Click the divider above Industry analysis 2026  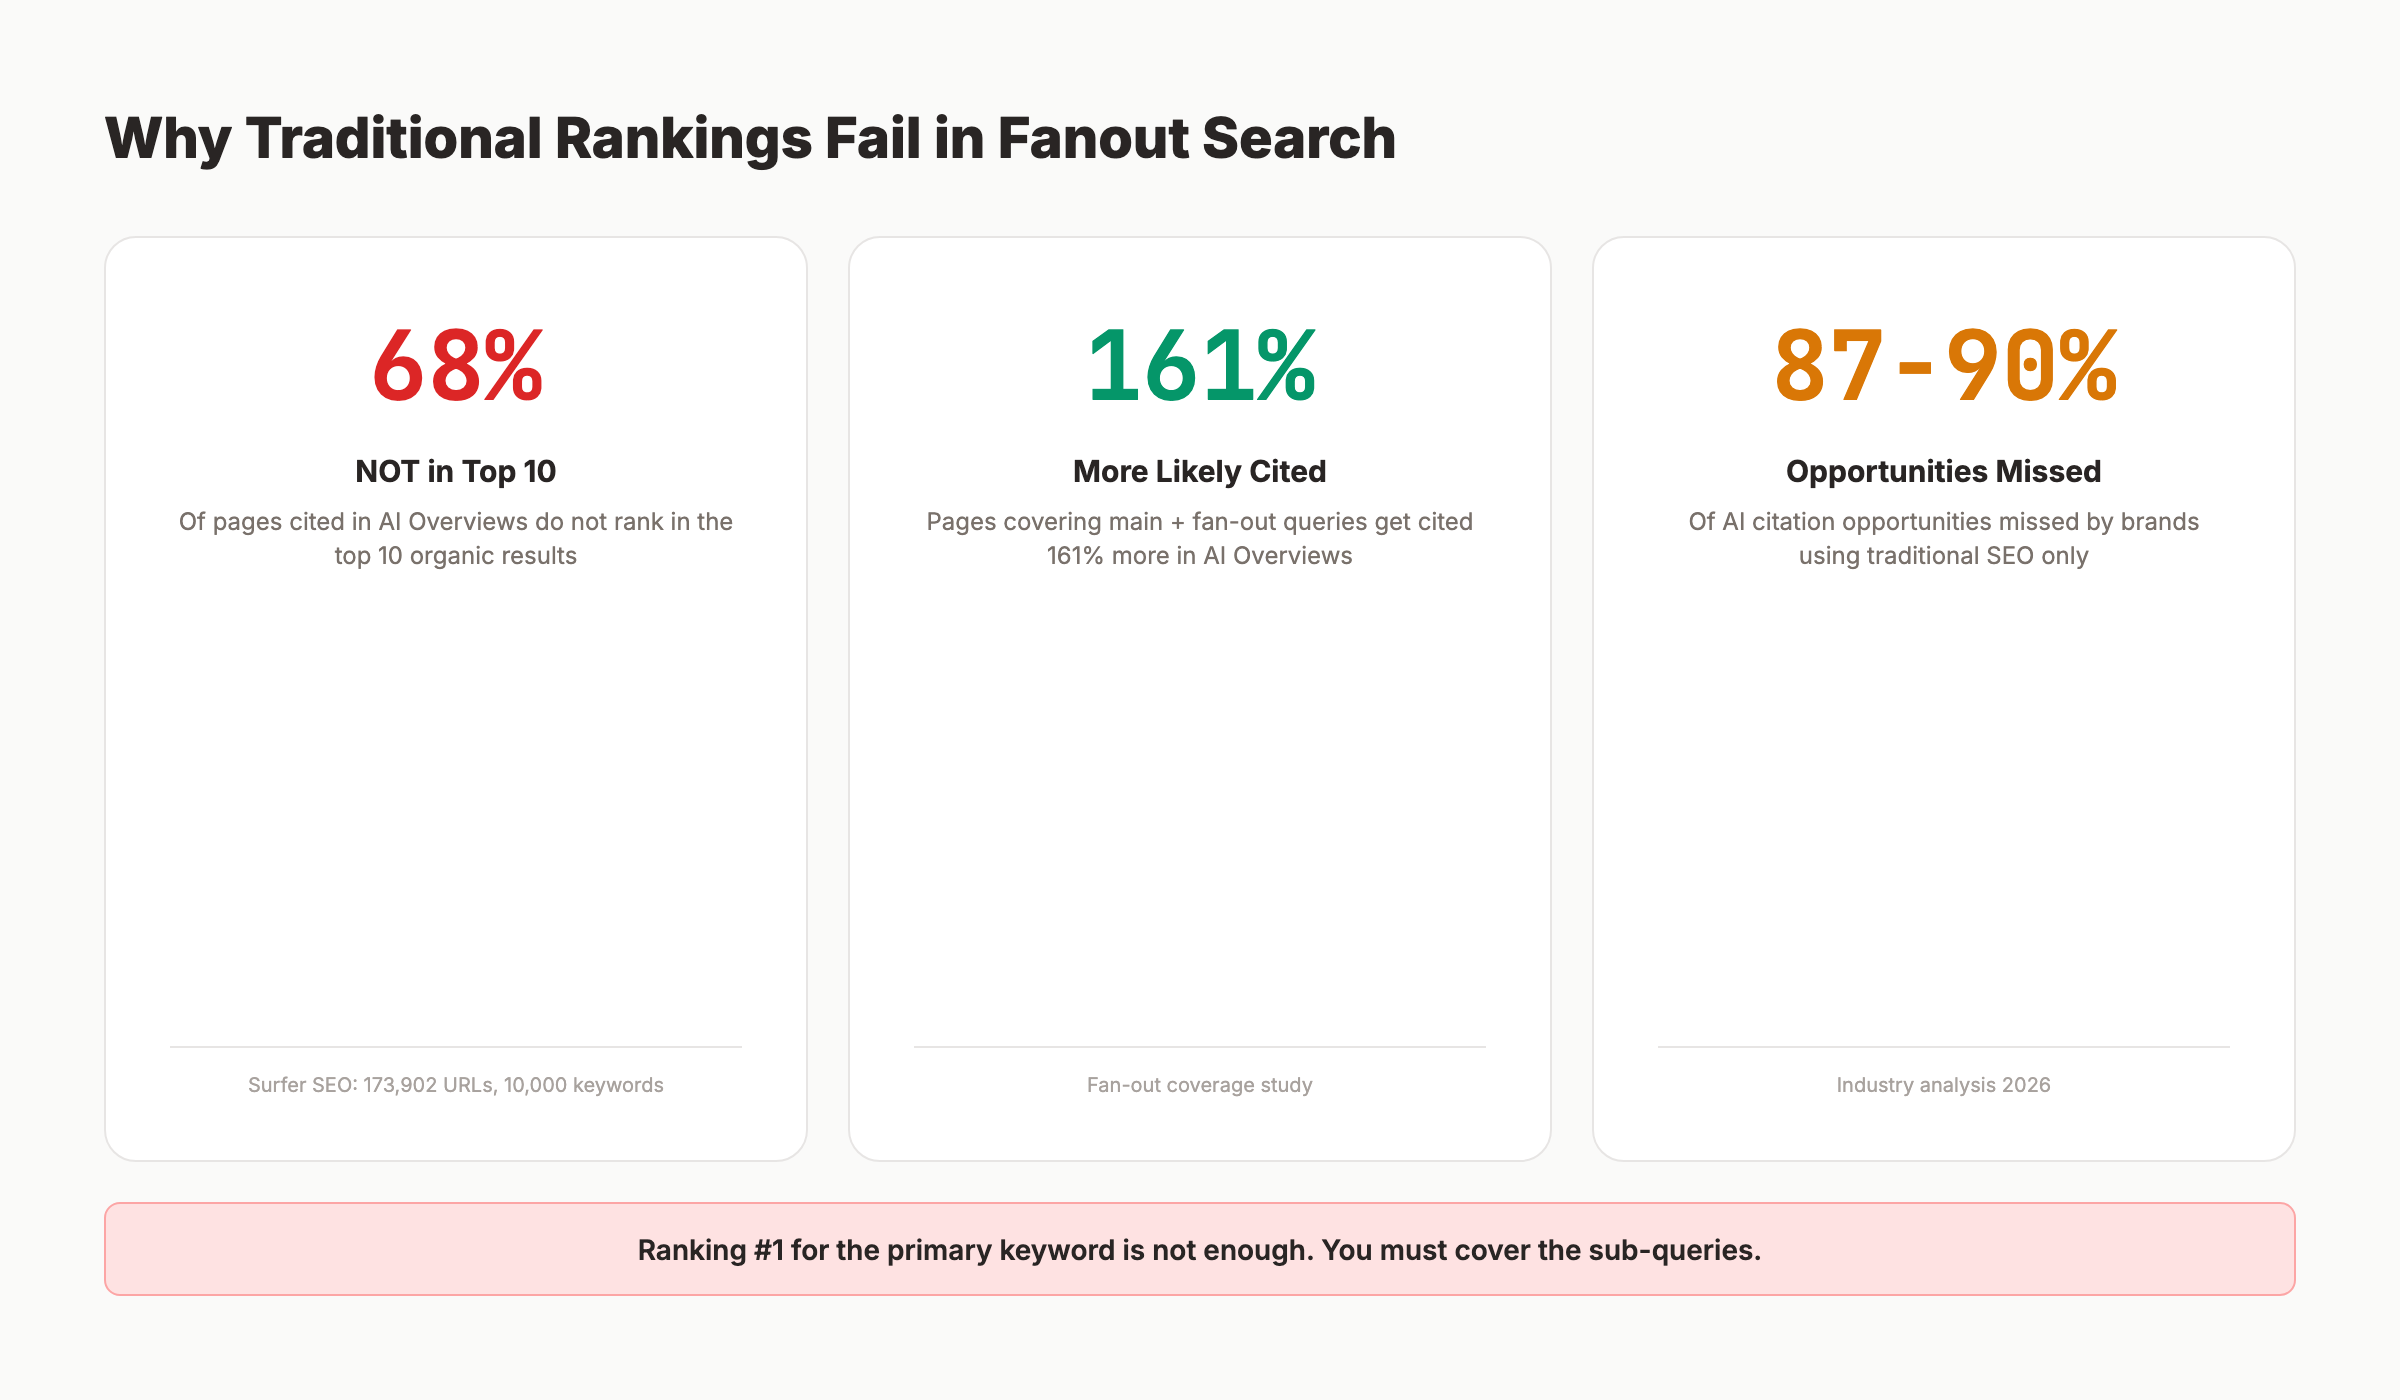(x=1944, y=1047)
